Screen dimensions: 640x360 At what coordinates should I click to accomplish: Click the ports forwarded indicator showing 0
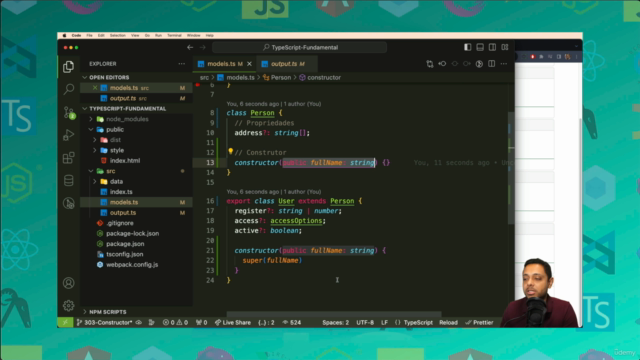(201, 322)
